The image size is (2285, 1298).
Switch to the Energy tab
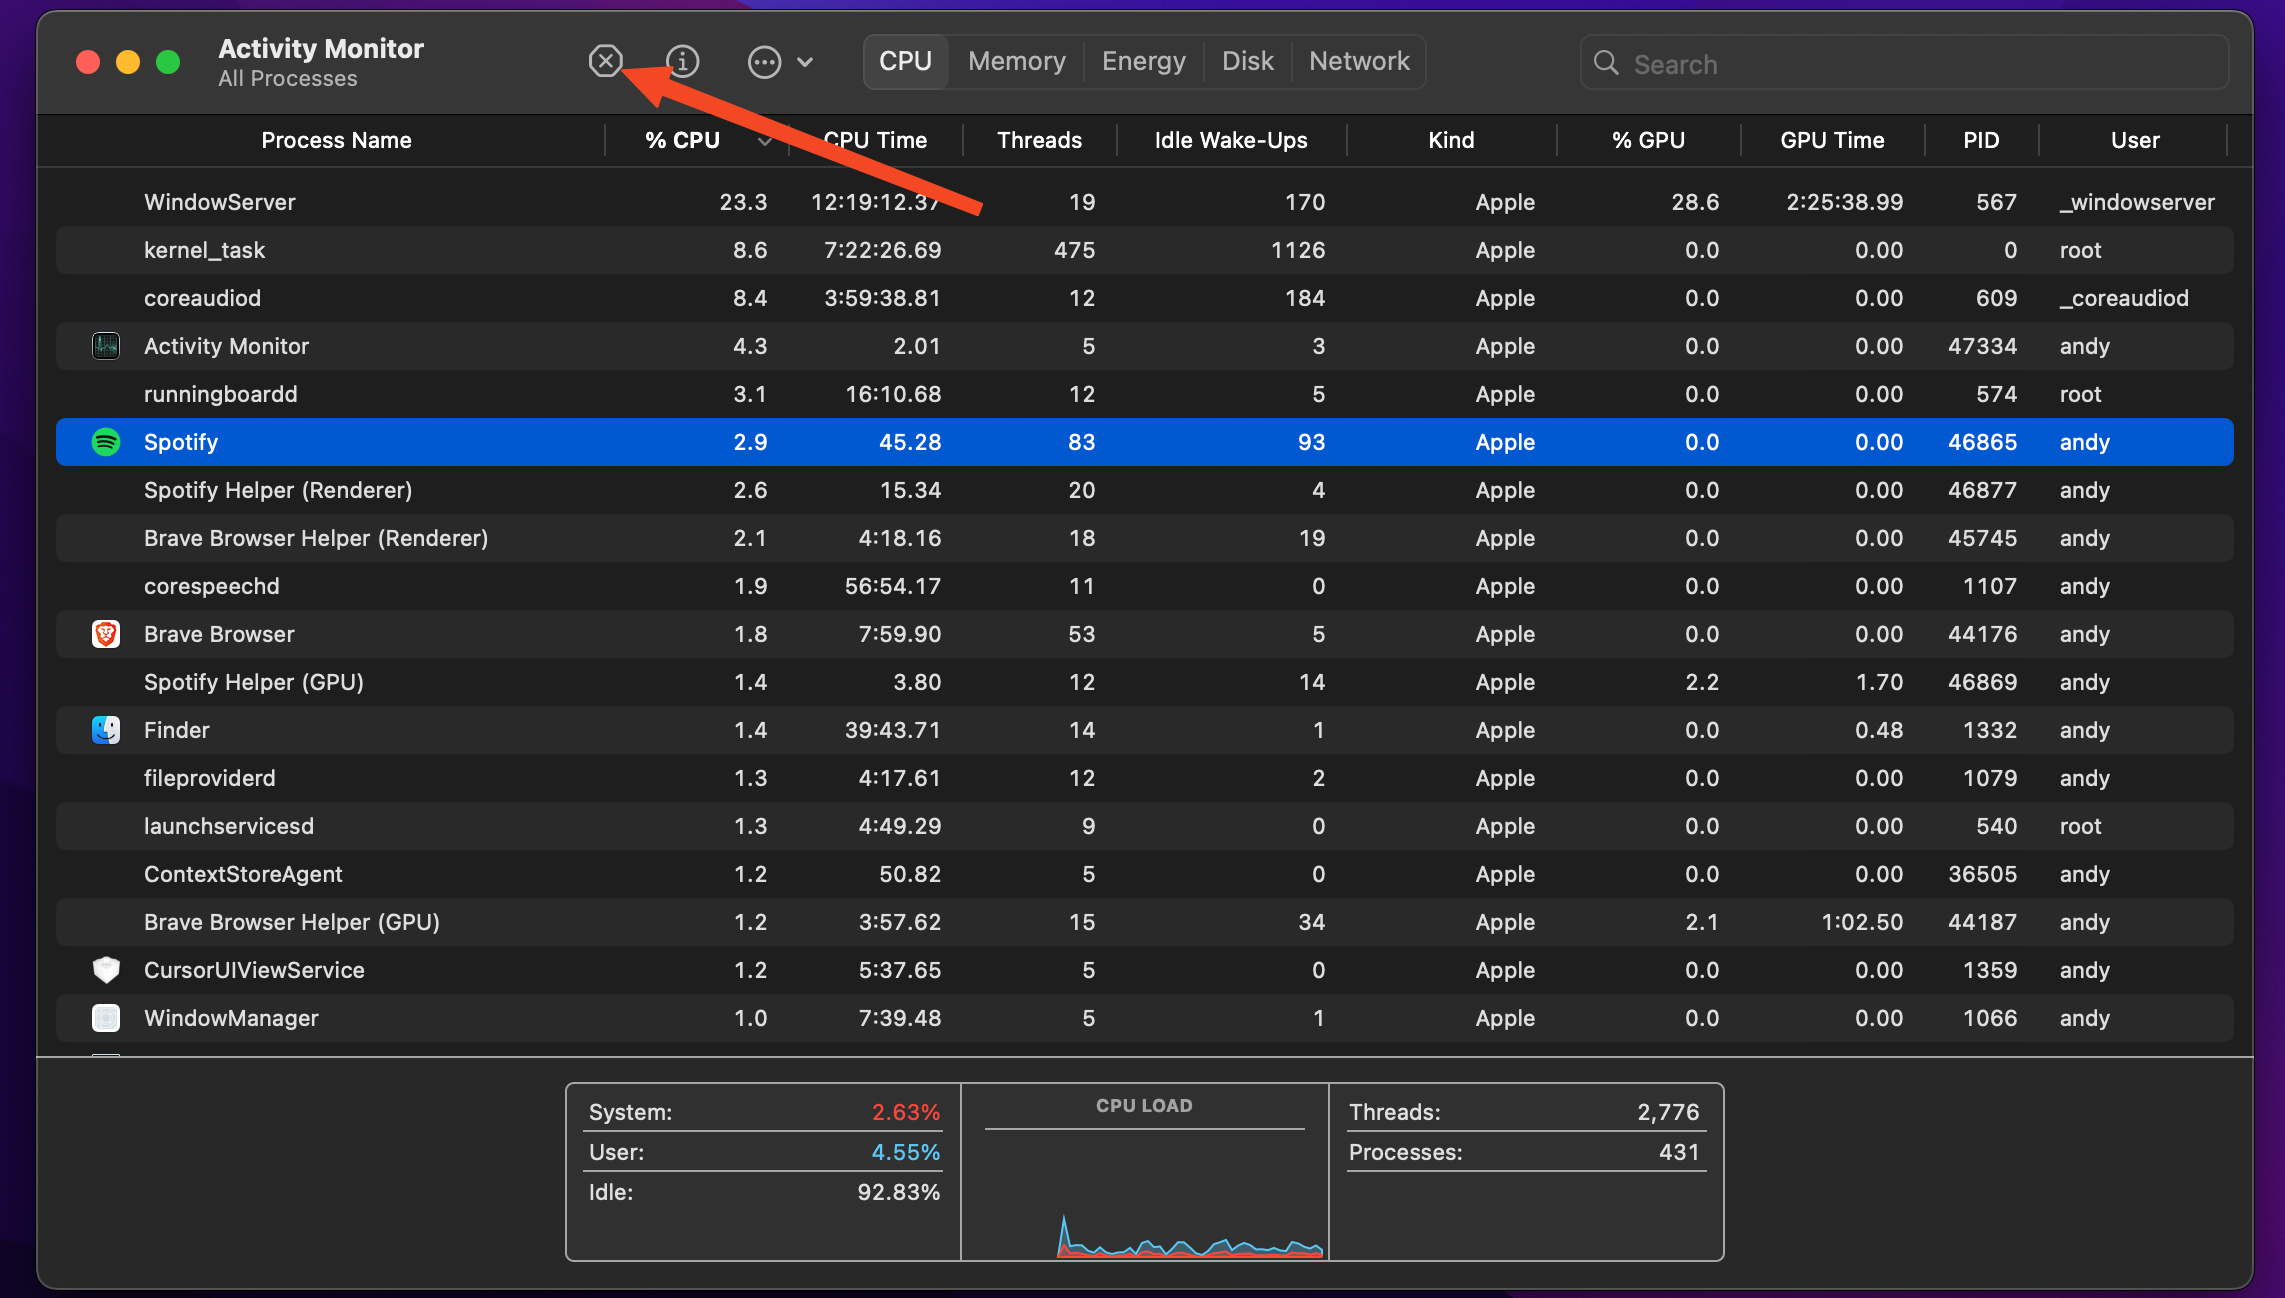pyautogui.click(x=1142, y=61)
